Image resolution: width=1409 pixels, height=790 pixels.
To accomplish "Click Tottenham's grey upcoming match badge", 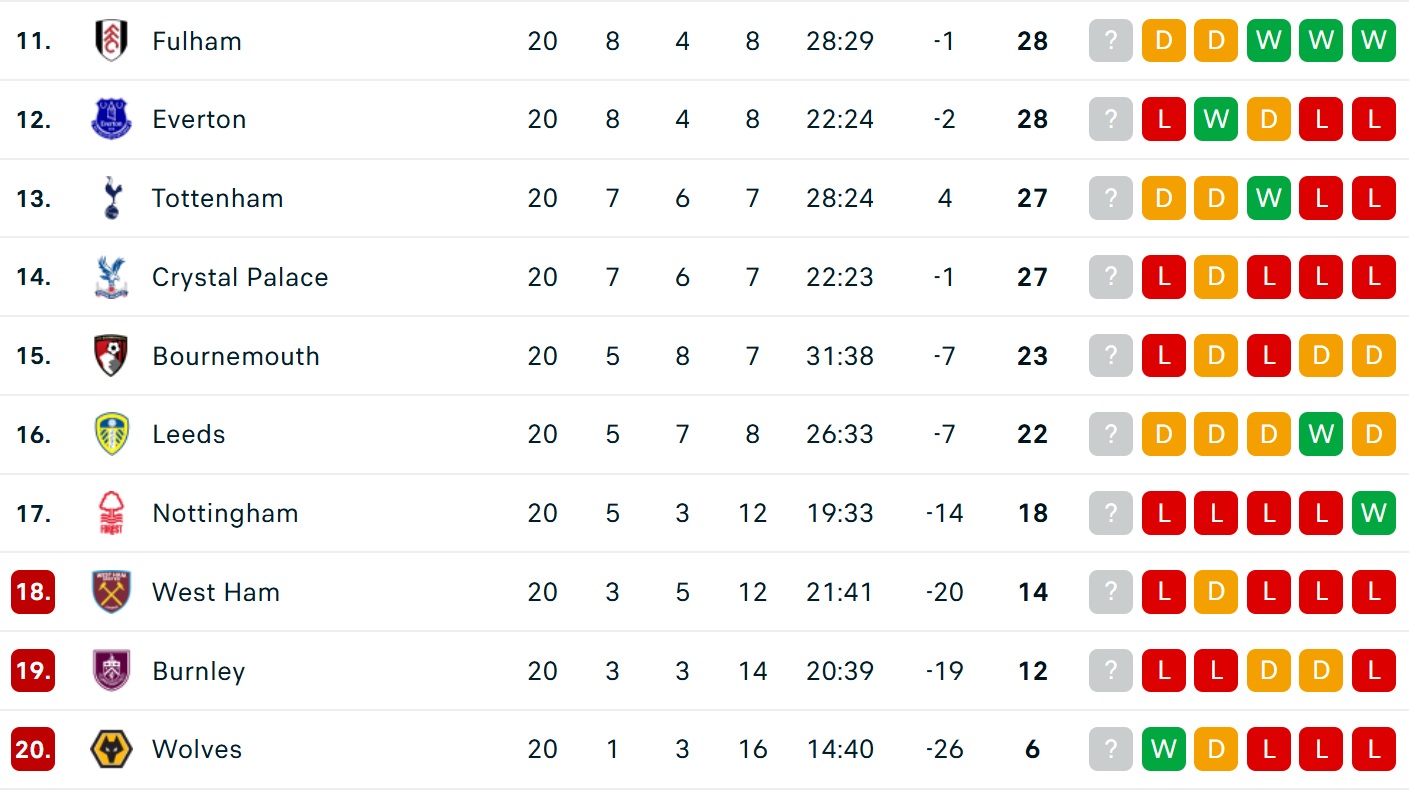I will click(1111, 198).
